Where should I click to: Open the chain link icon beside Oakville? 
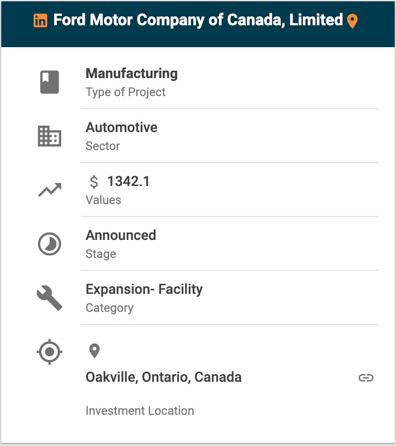coord(366,378)
